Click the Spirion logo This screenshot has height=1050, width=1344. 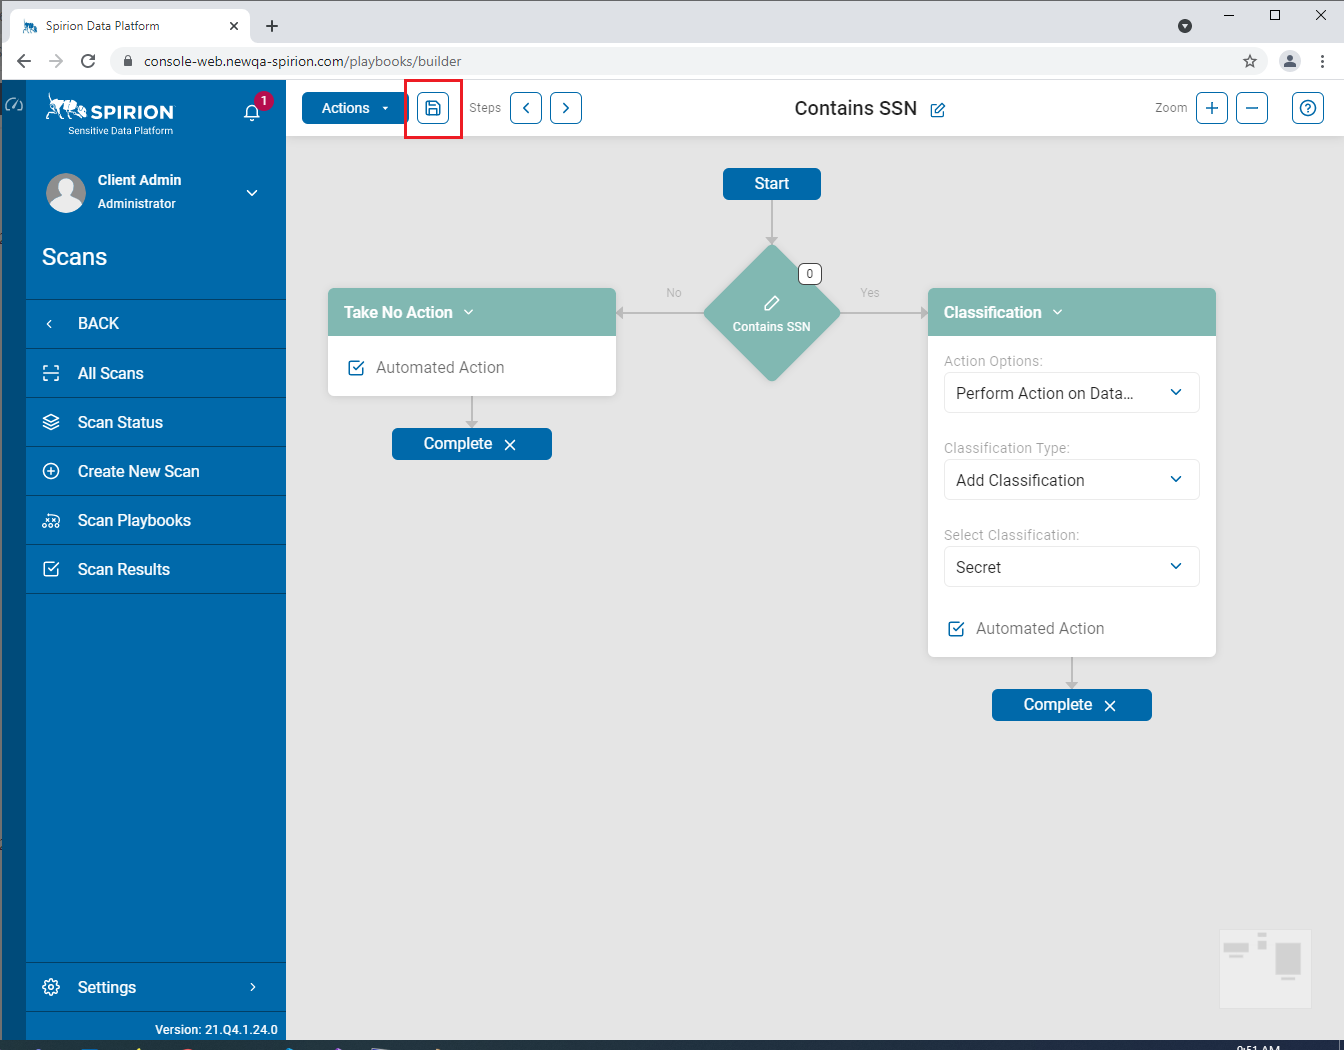click(x=110, y=114)
